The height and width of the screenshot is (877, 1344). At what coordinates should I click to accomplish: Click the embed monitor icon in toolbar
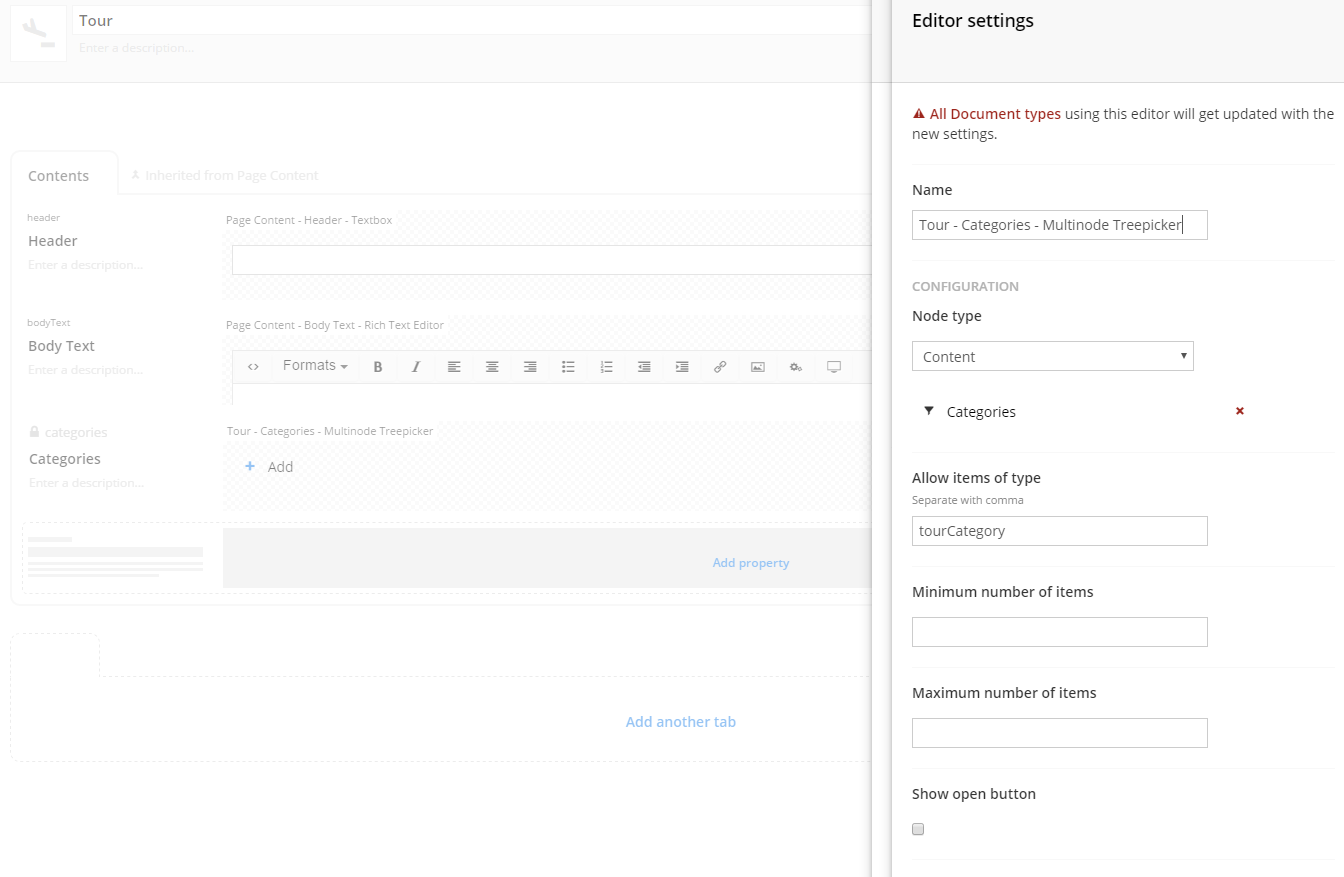(x=834, y=367)
